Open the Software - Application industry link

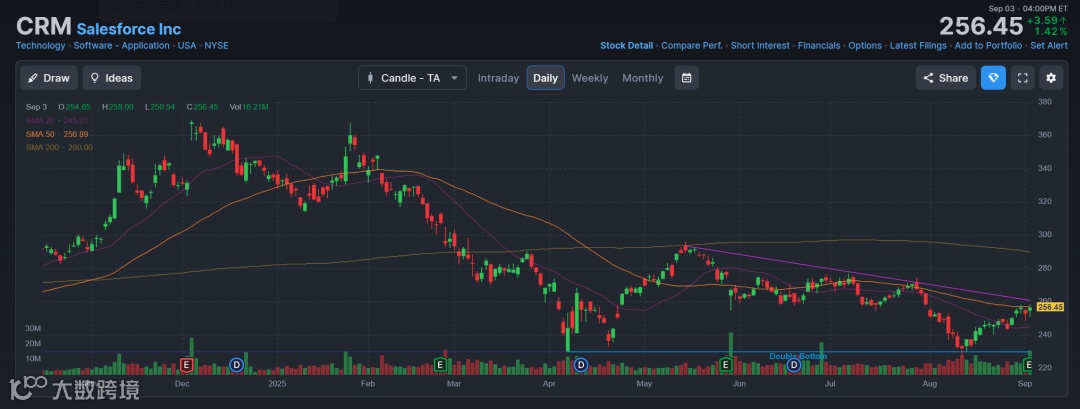(x=121, y=45)
